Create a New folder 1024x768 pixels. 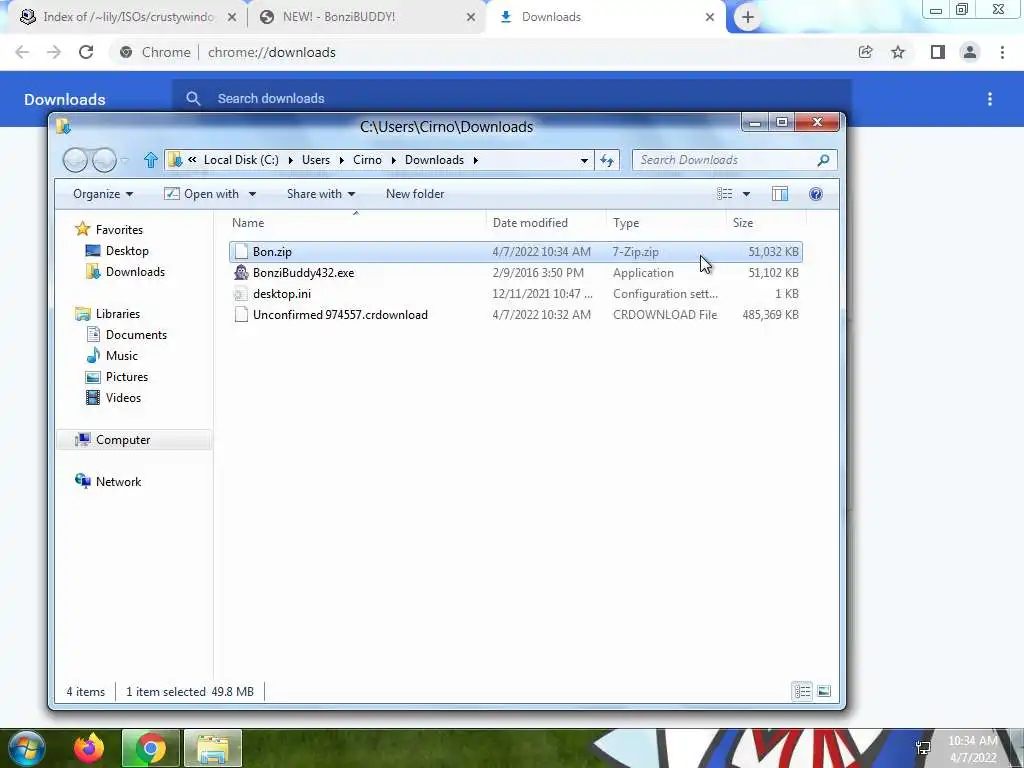pyautogui.click(x=415, y=194)
